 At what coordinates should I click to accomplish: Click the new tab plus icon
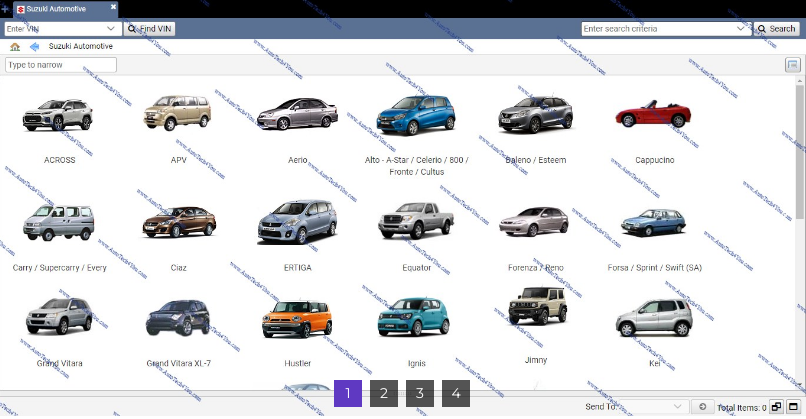coord(5,9)
